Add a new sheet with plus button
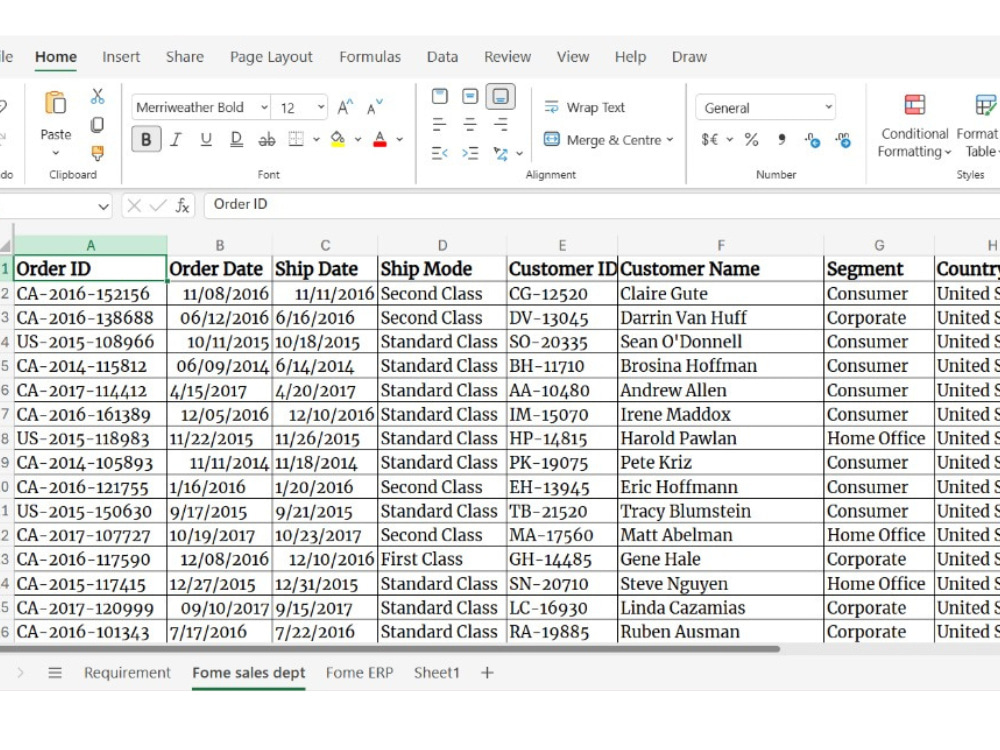The image size is (1000, 750). click(487, 673)
